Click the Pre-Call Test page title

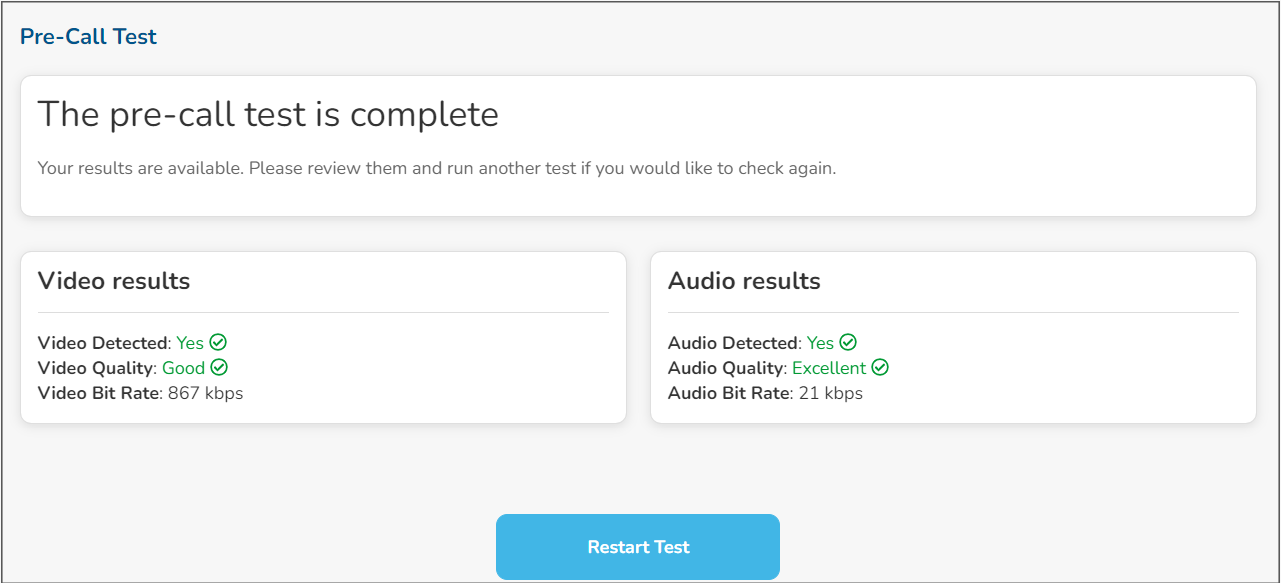coord(88,37)
